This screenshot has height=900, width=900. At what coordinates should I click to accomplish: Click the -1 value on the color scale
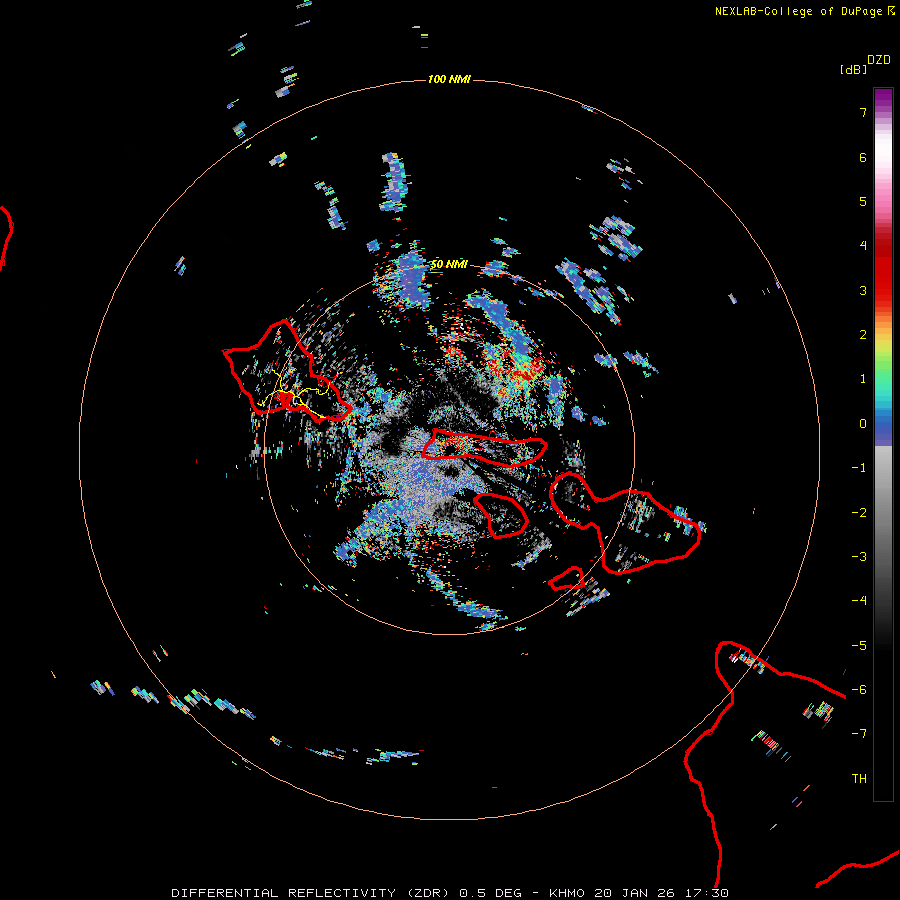(x=859, y=468)
